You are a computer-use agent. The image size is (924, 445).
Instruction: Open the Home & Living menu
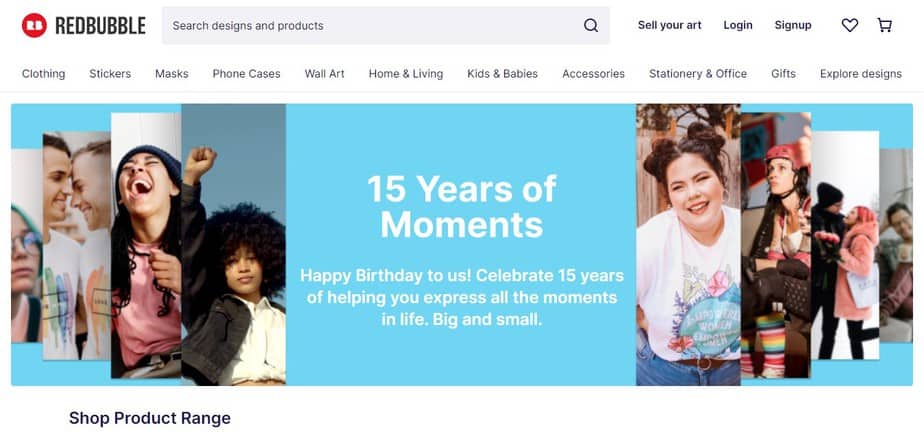(406, 73)
